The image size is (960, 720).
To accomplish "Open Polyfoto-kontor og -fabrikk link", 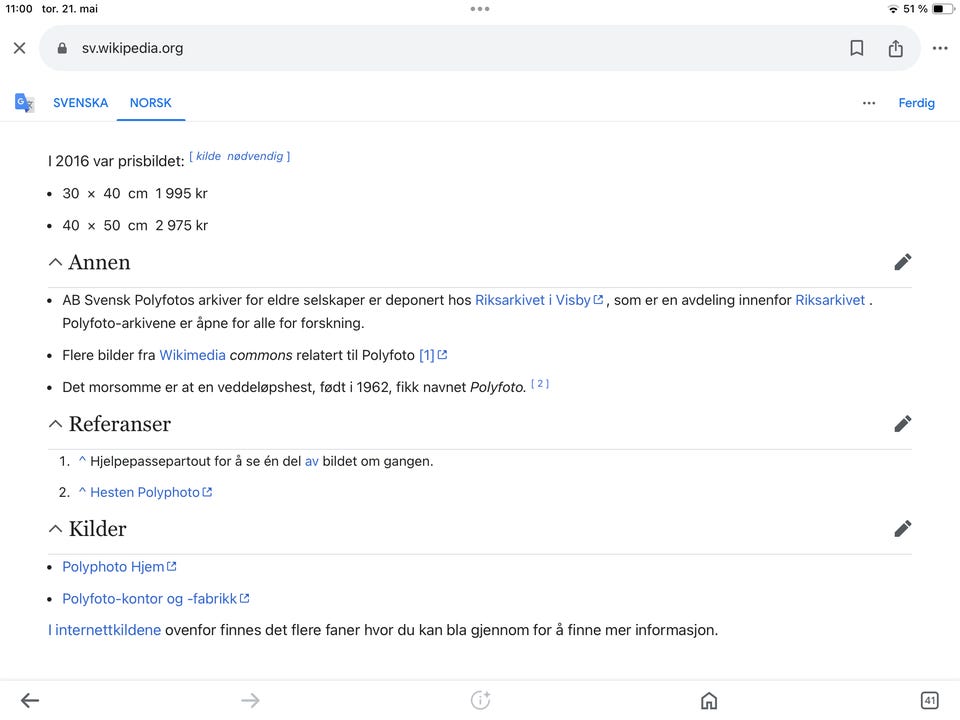I will tap(156, 599).
